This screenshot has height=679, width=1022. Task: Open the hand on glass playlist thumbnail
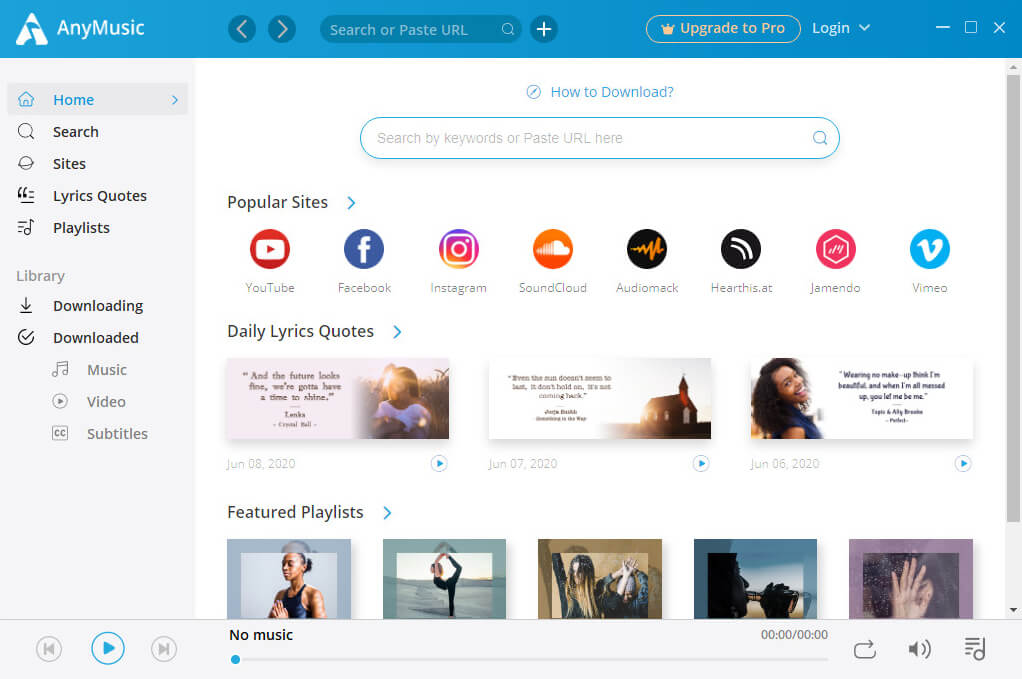coord(911,579)
